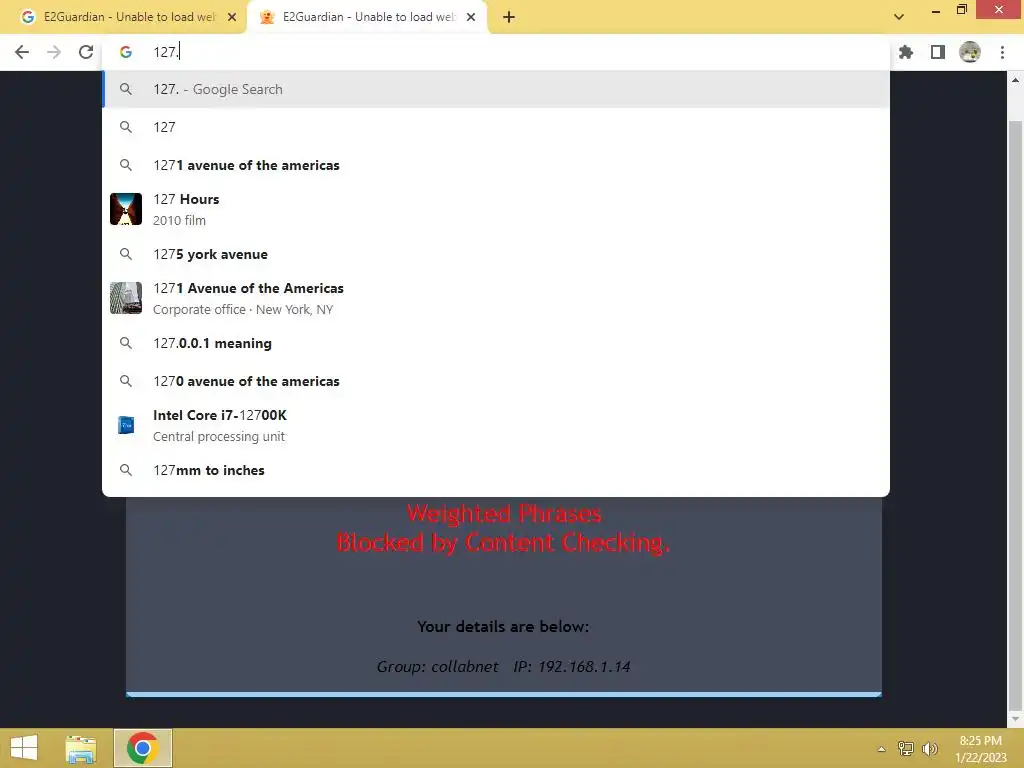The image size is (1024, 768).
Task: Toggle the browser side panel icon
Action: pyautogui.click(x=938, y=52)
